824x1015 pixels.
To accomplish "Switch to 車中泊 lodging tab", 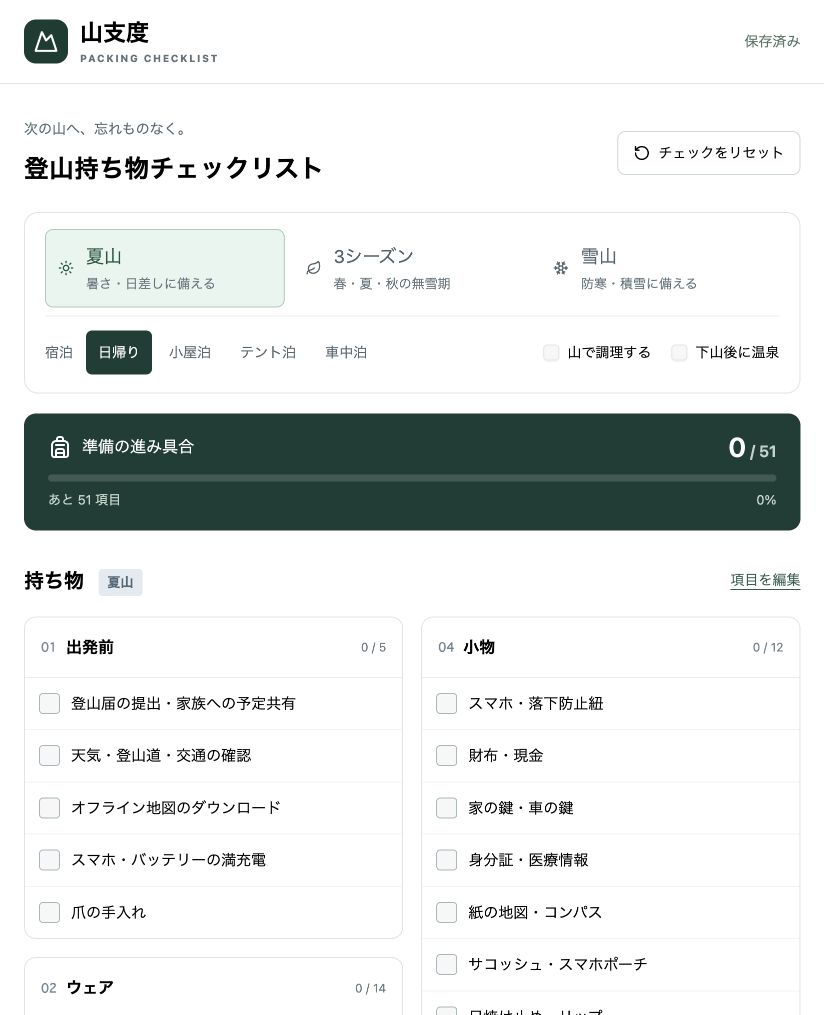I will [x=346, y=352].
